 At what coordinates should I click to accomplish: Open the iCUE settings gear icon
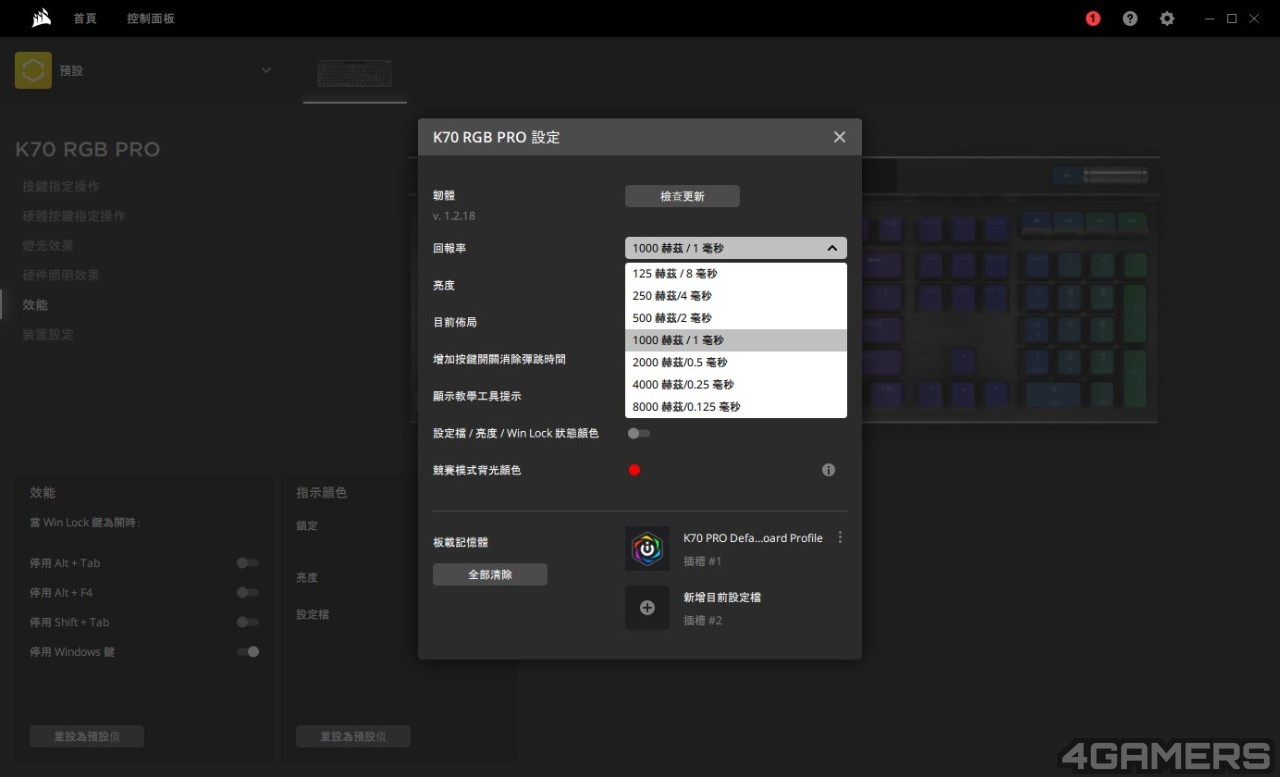(1167, 18)
